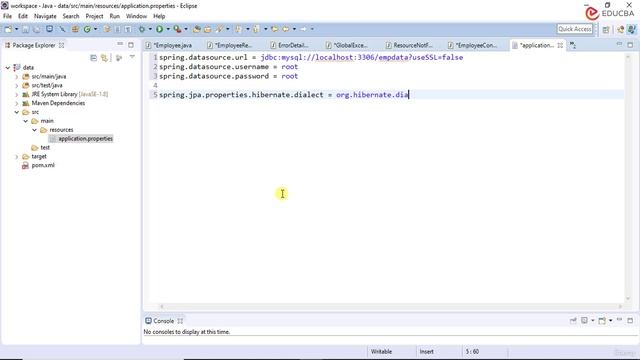Toggle Link with Editor in Package Explorer
Viewport: 640px width, 360px height.
point(104,58)
